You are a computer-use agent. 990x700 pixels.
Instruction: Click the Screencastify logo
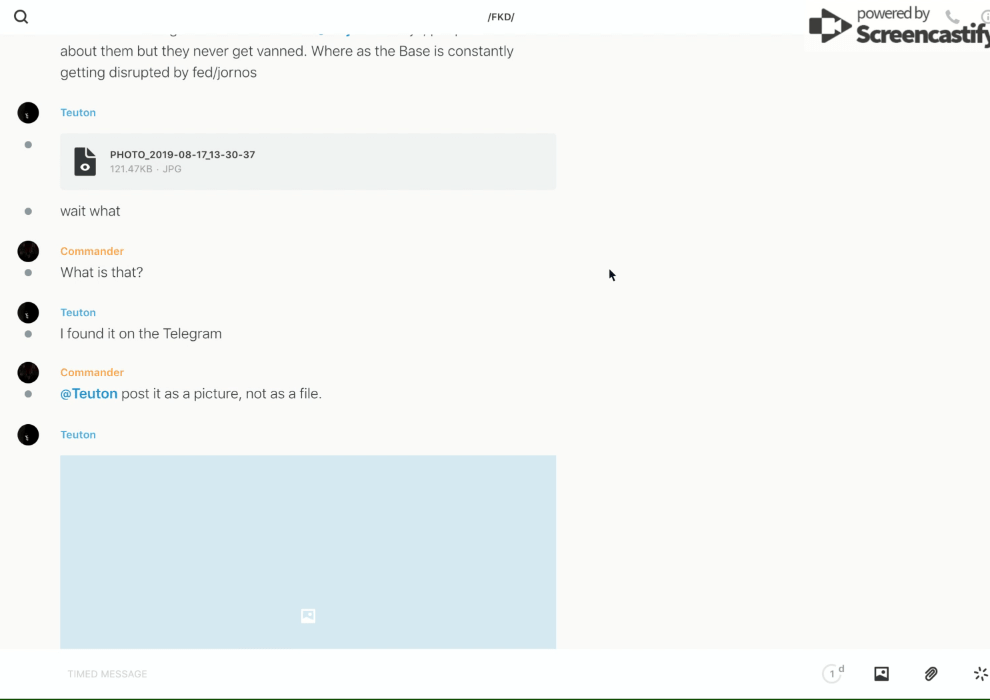[x=895, y=27]
